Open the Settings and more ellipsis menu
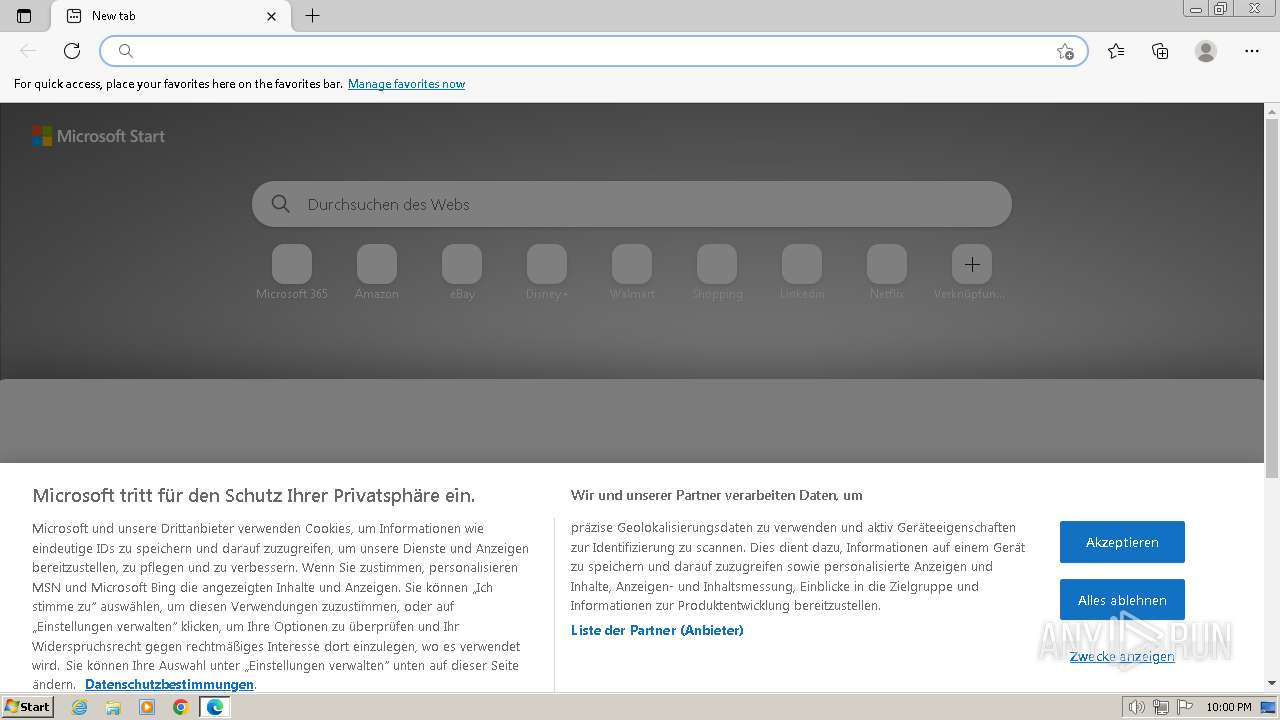 click(x=1252, y=51)
